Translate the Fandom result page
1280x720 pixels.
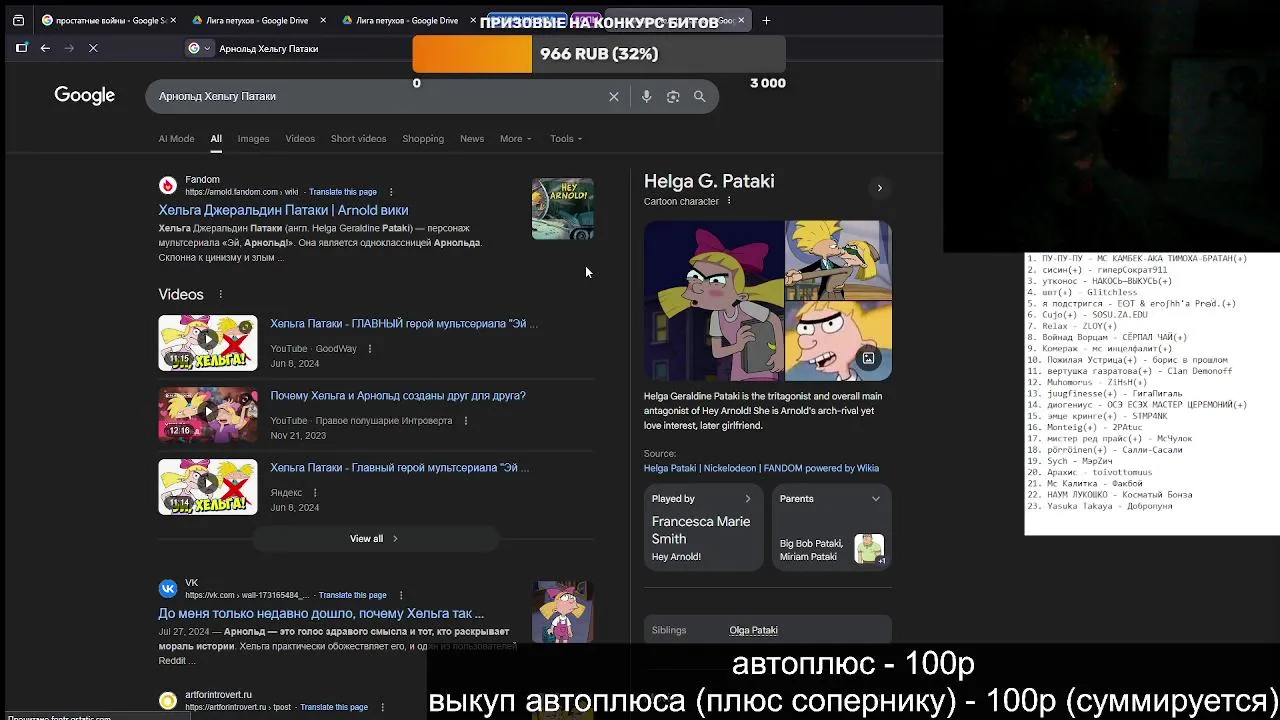coord(343,192)
